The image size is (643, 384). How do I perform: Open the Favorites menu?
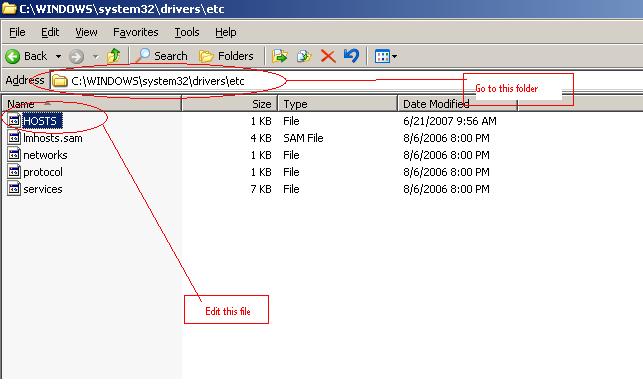coord(135,32)
